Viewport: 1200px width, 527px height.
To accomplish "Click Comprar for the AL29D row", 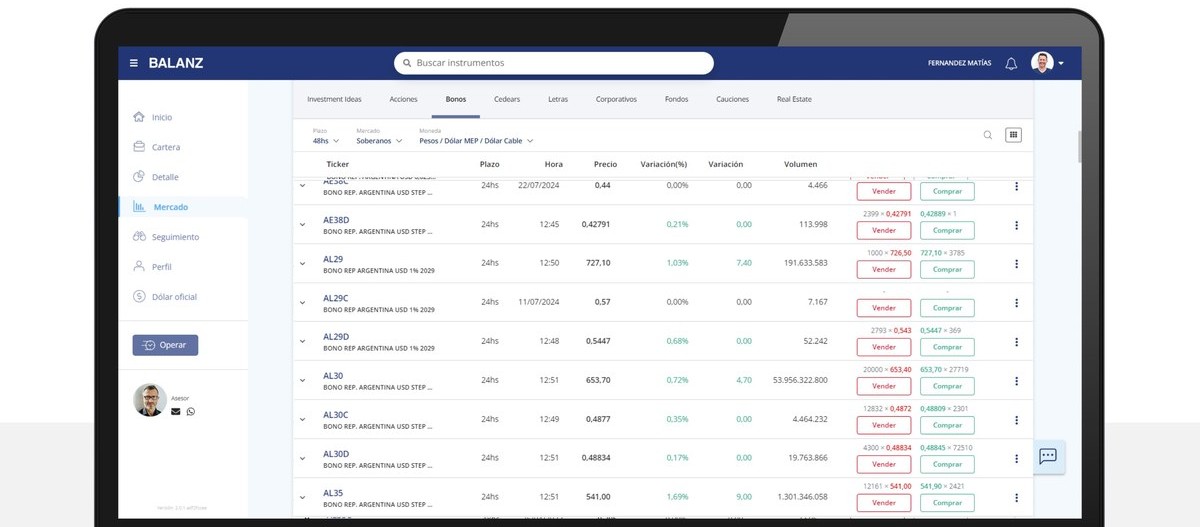I will tap(947, 347).
